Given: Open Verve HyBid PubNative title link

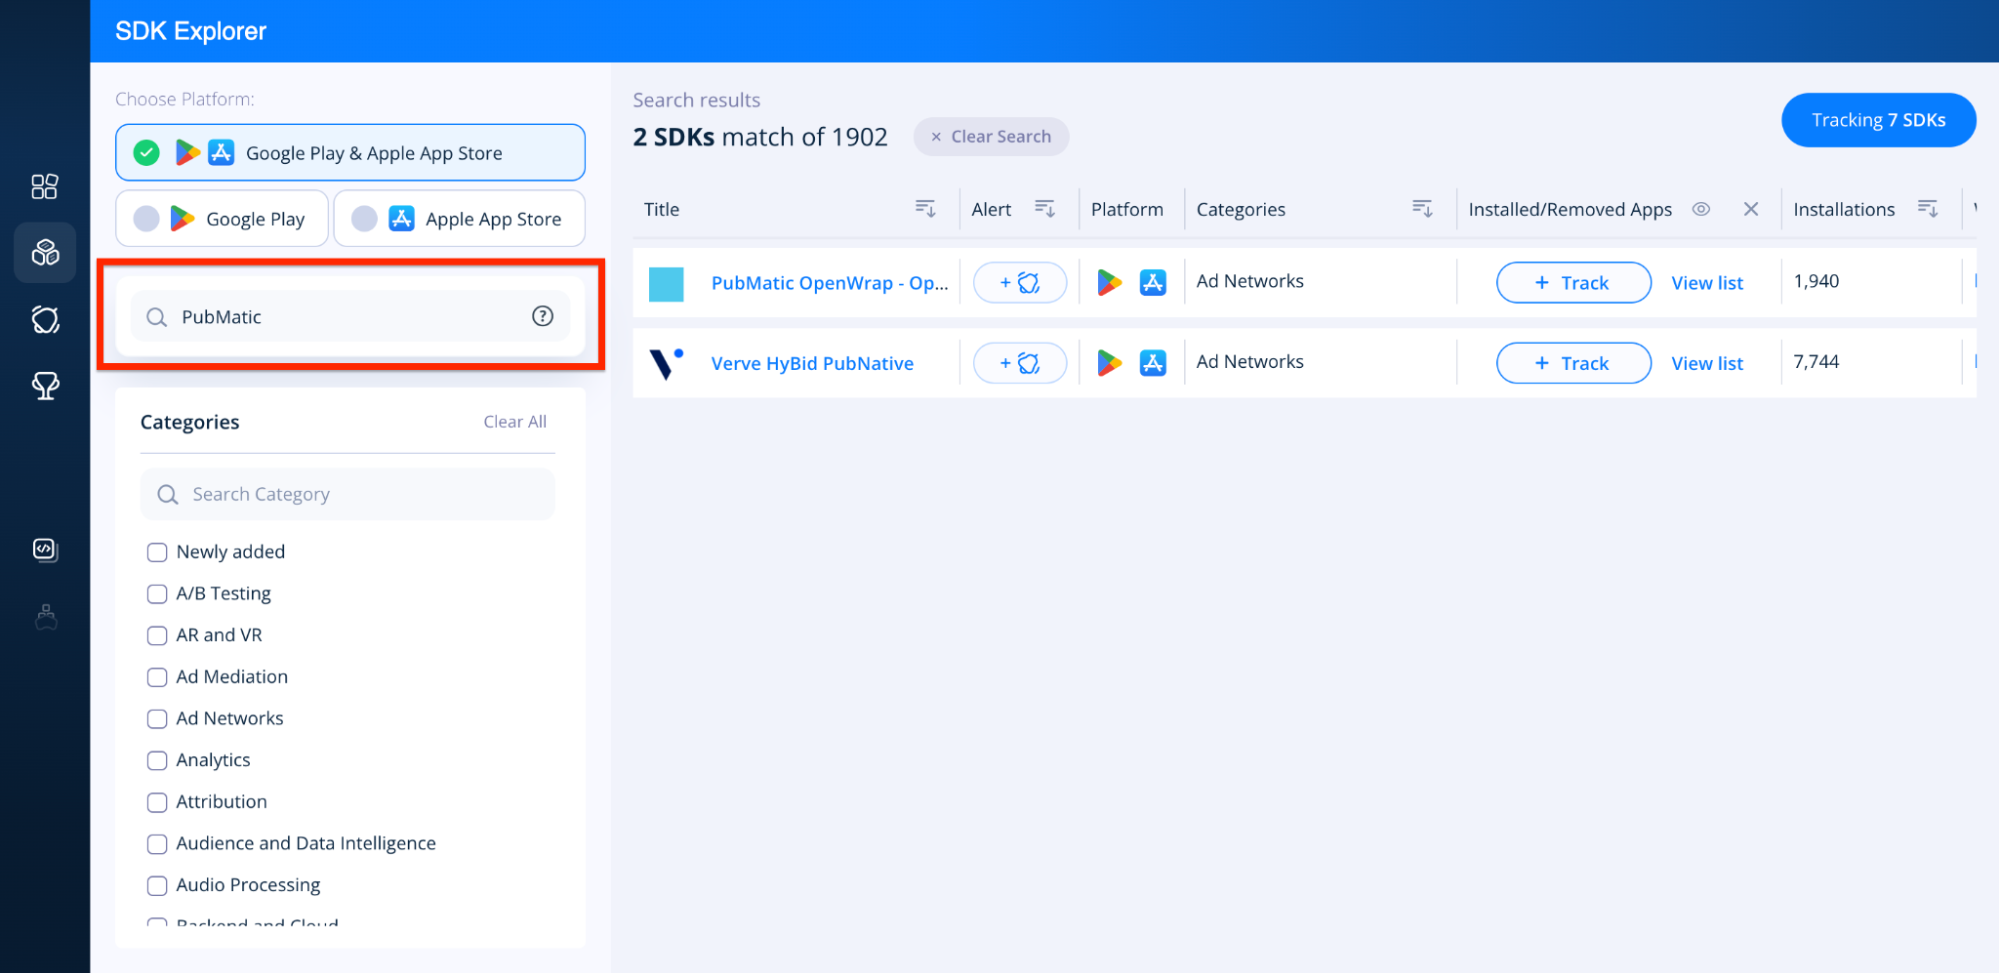Looking at the screenshot, I should [x=812, y=363].
